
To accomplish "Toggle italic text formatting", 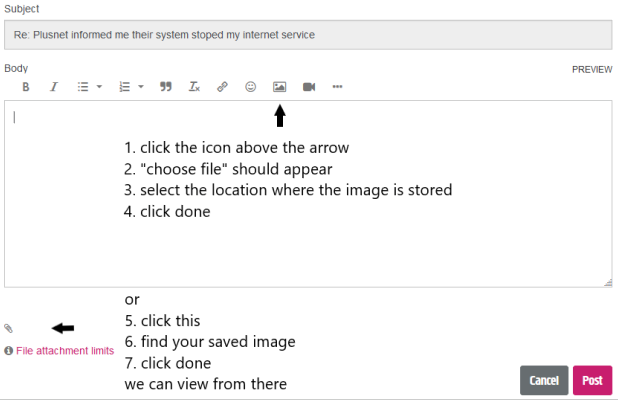I will click(x=54, y=87).
